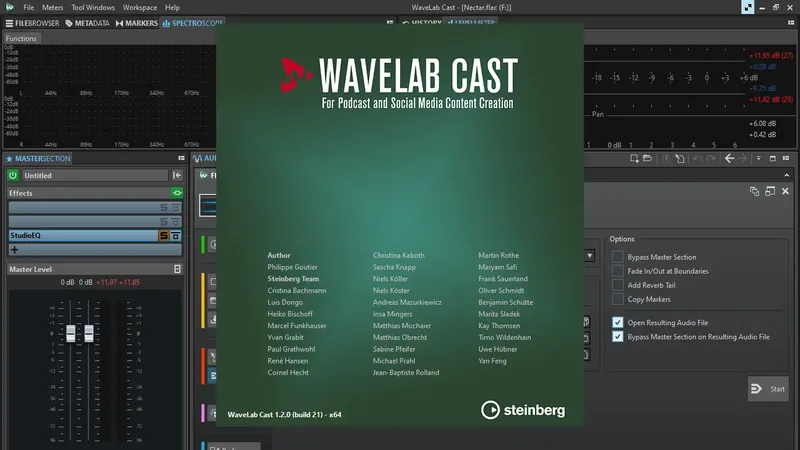This screenshot has height=450, width=800.
Task: Click the Steinberg logo on splash screen
Action: [523, 410]
